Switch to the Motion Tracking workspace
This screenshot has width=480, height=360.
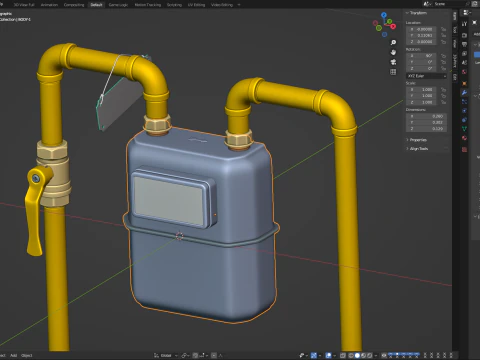click(x=147, y=5)
